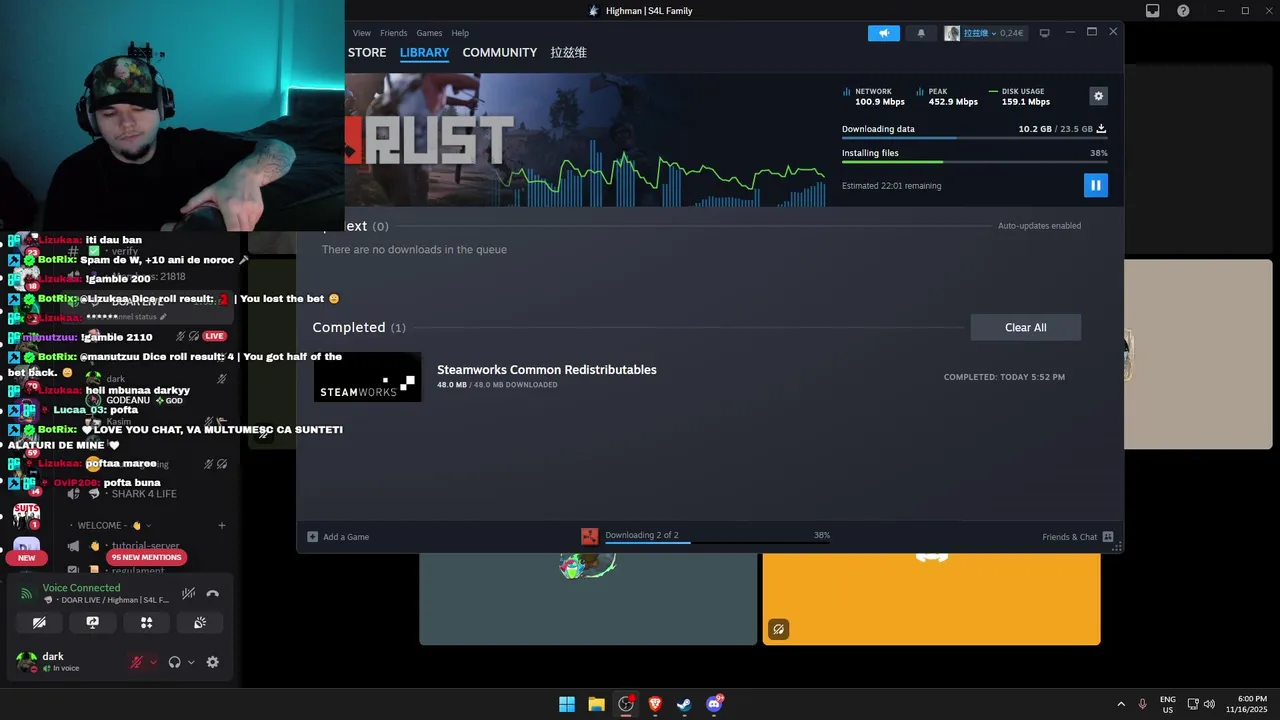Open Steam downloads settings gear
This screenshot has width=1280, height=720.
pos(1098,96)
